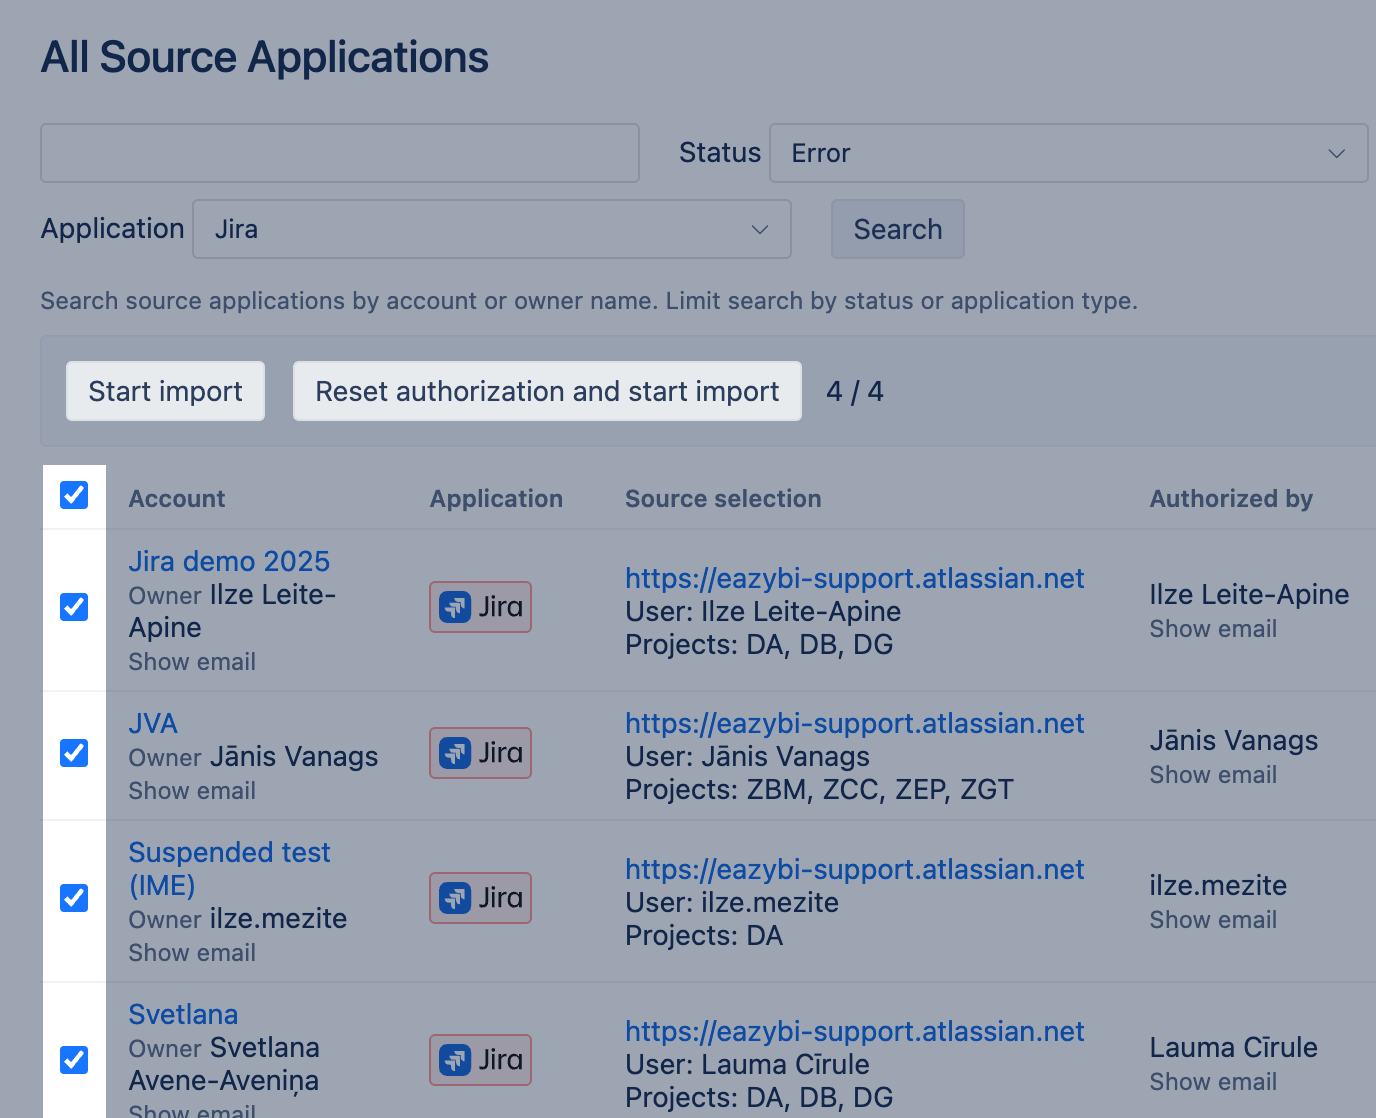Viewport: 1376px width, 1118px height.
Task: Click the Start import button
Action: click(x=165, y=391)
